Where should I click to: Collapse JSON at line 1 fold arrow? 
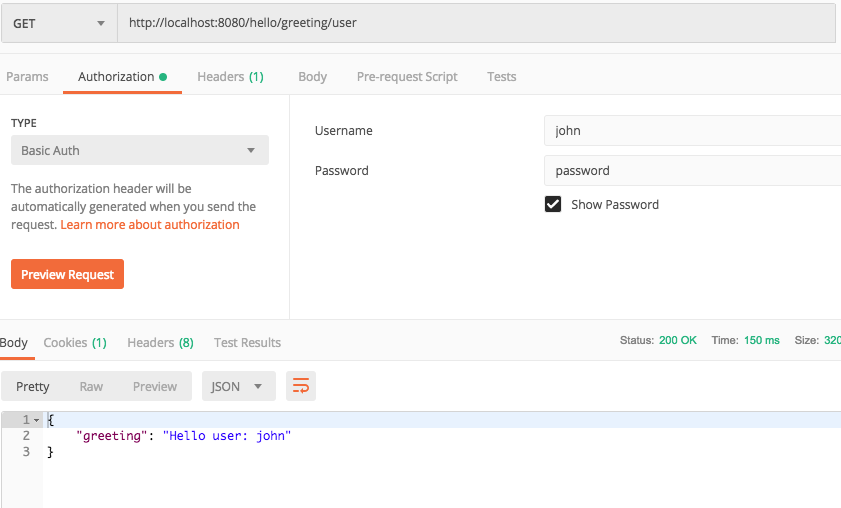[36, 420]
